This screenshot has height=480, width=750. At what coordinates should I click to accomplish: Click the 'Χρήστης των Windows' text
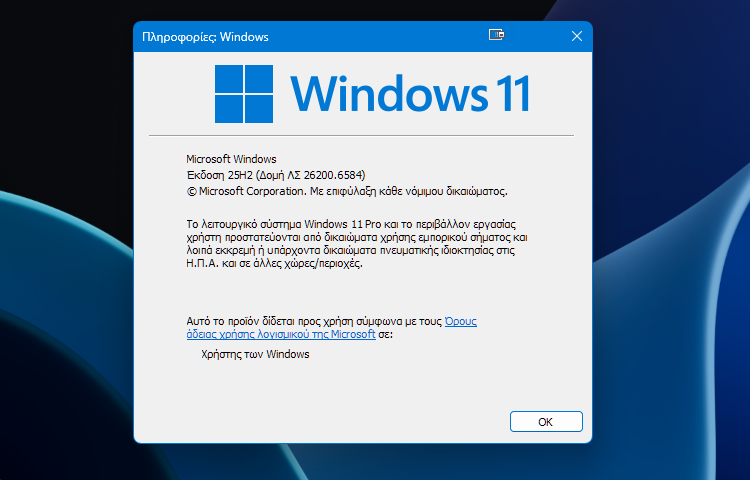click(x=255, y=354)
